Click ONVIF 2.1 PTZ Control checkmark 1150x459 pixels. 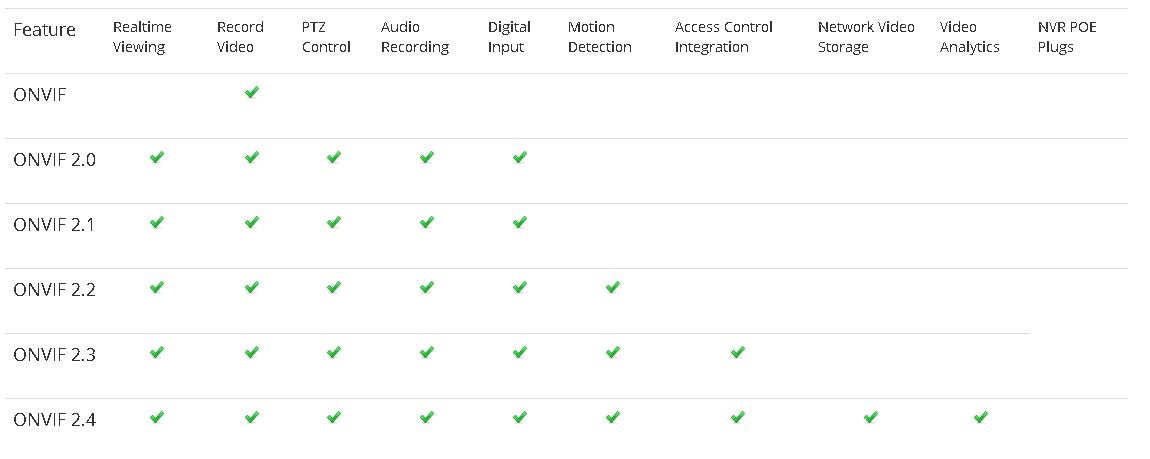(334, 222)
